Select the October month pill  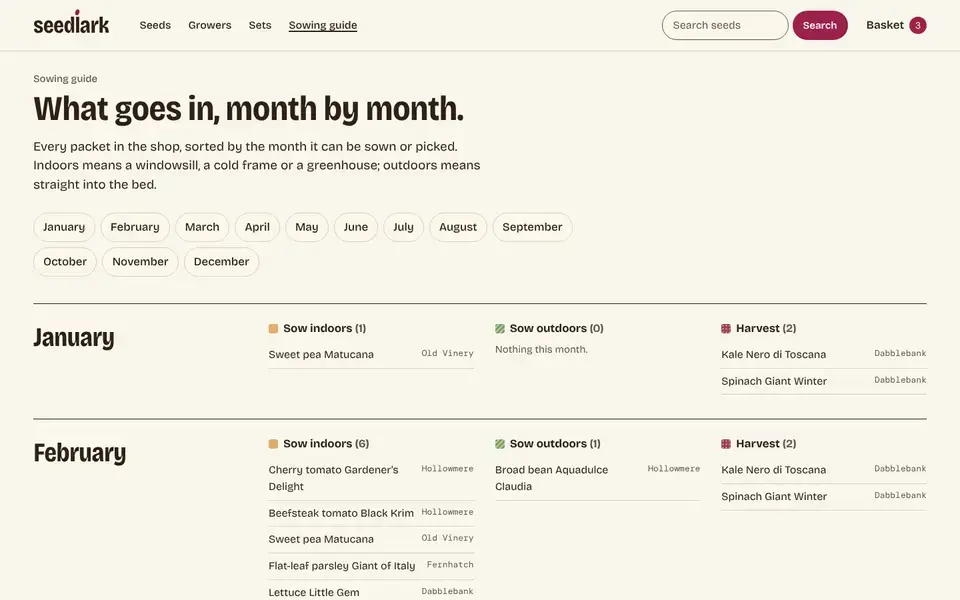65,262
